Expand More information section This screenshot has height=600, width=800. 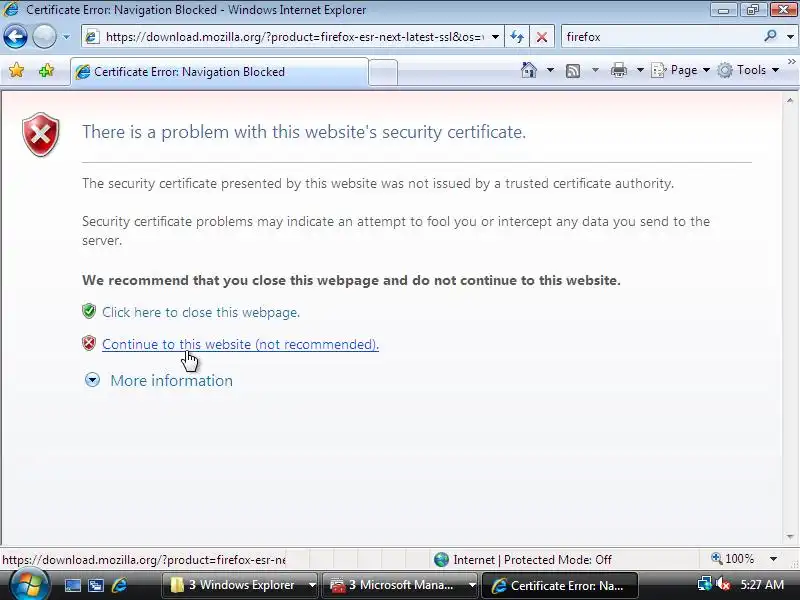(92, 380)
